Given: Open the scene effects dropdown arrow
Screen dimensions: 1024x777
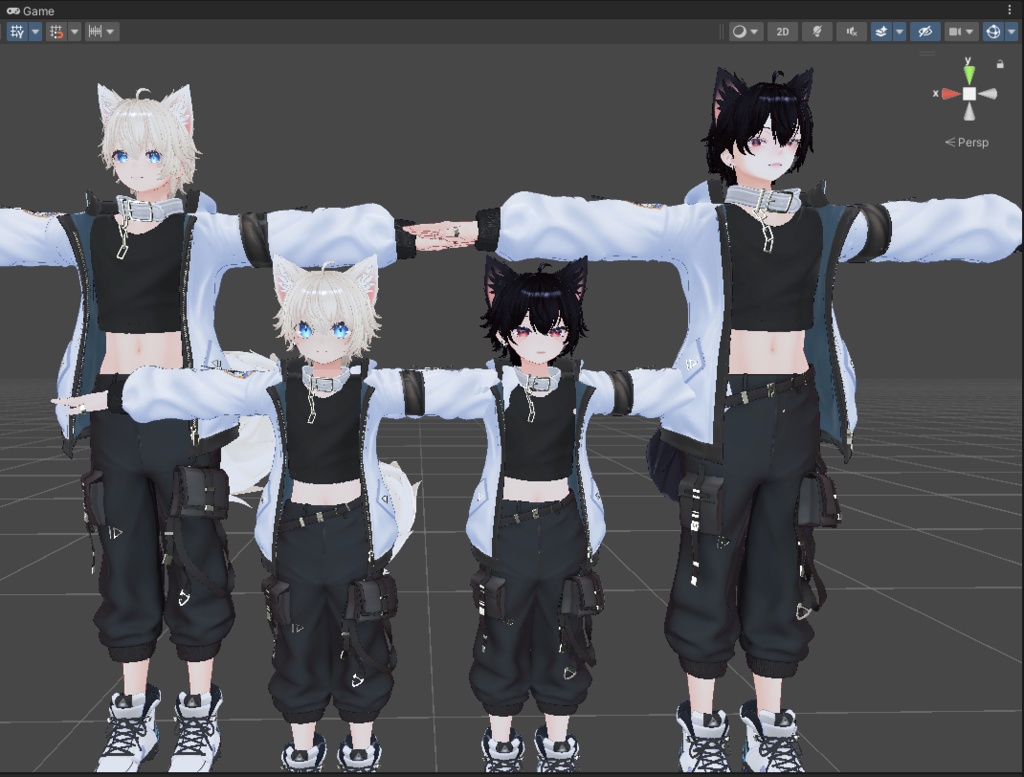Looking at the screenshot, I should tap(899, 31).
